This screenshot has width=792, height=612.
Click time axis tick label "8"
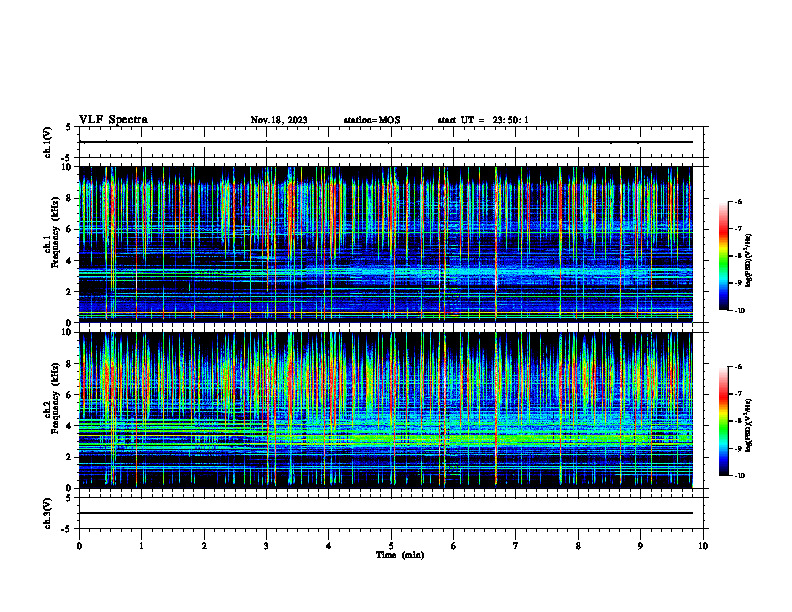[x=578, y=546]
